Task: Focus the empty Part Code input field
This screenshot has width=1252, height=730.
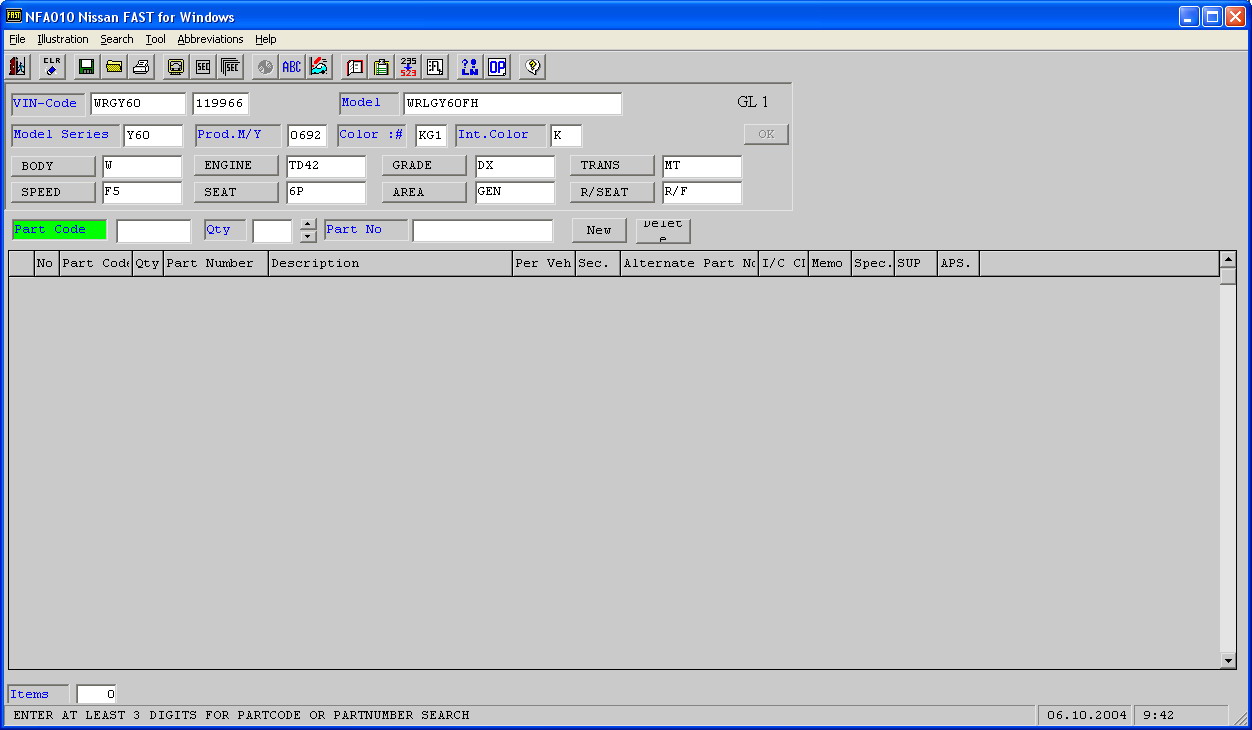Action: click(x=154, y=231)
